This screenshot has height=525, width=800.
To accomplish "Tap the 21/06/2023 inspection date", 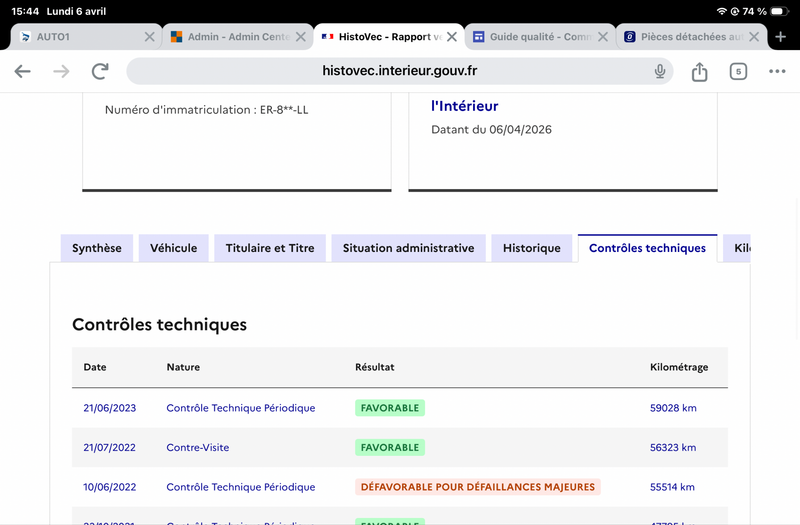I will [108, 408].
